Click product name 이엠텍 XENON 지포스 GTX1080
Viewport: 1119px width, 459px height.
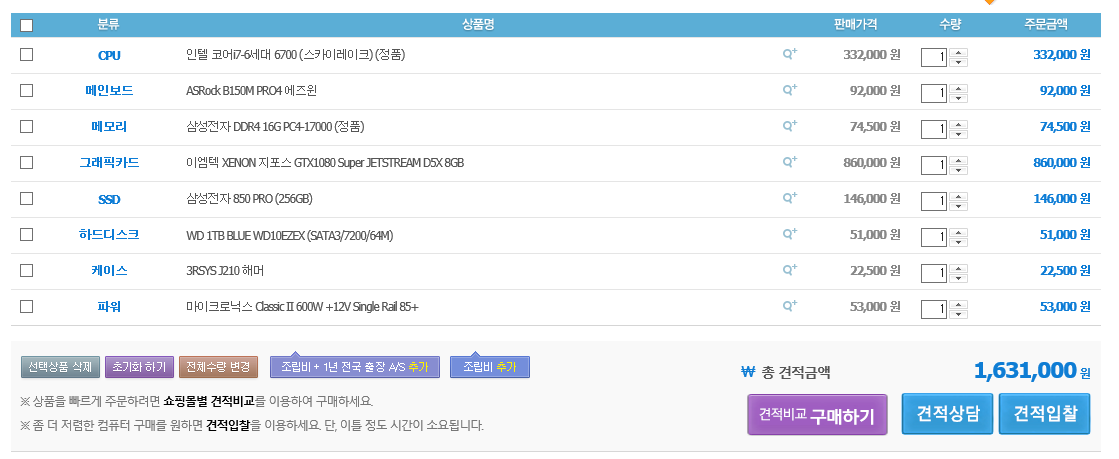(325, 163)
